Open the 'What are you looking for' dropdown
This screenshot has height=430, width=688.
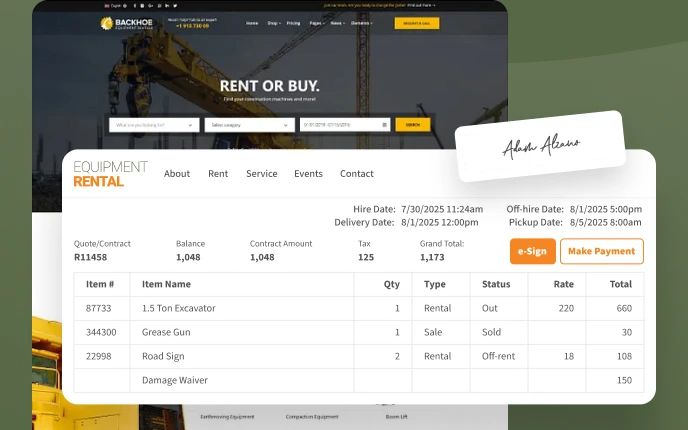(154, 125)
